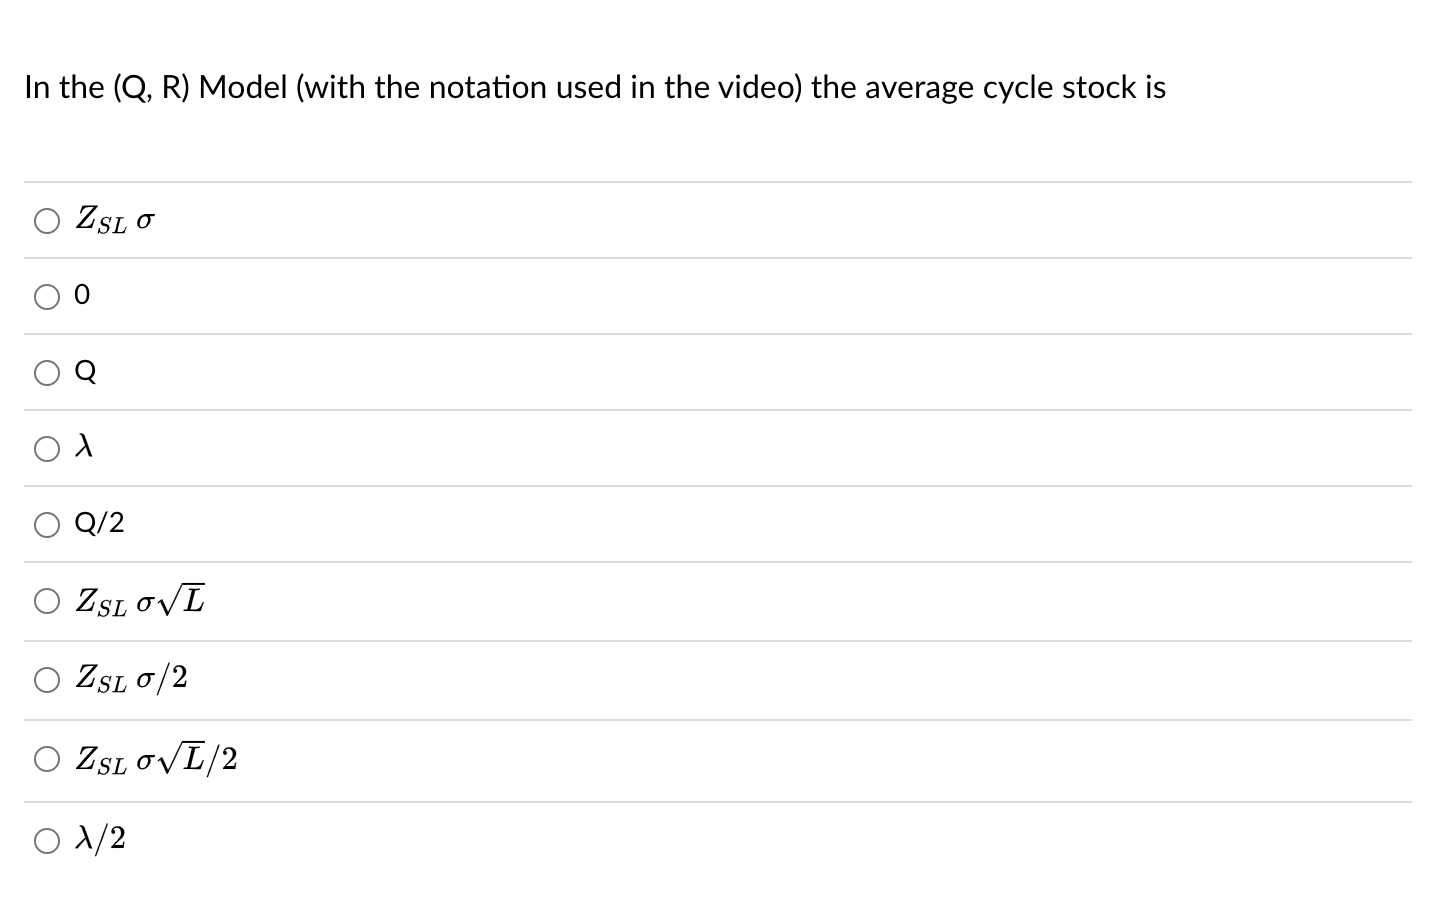Click the Z_SL σ label text
This screenshot has height=906, width=1444.
click(x=113, y=219)
